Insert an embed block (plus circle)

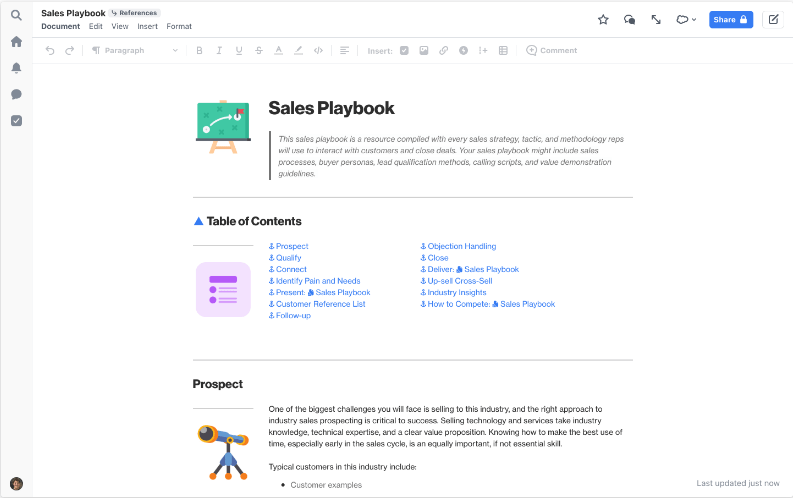463,51
